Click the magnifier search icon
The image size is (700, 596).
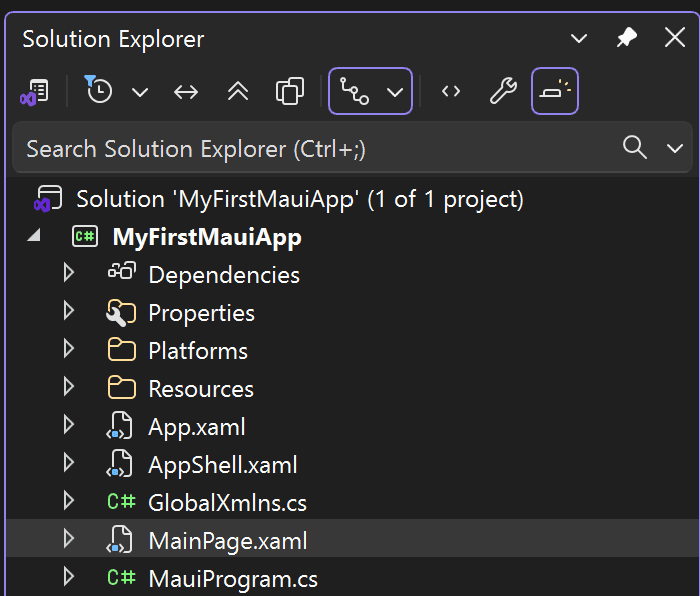pos(635,147)
